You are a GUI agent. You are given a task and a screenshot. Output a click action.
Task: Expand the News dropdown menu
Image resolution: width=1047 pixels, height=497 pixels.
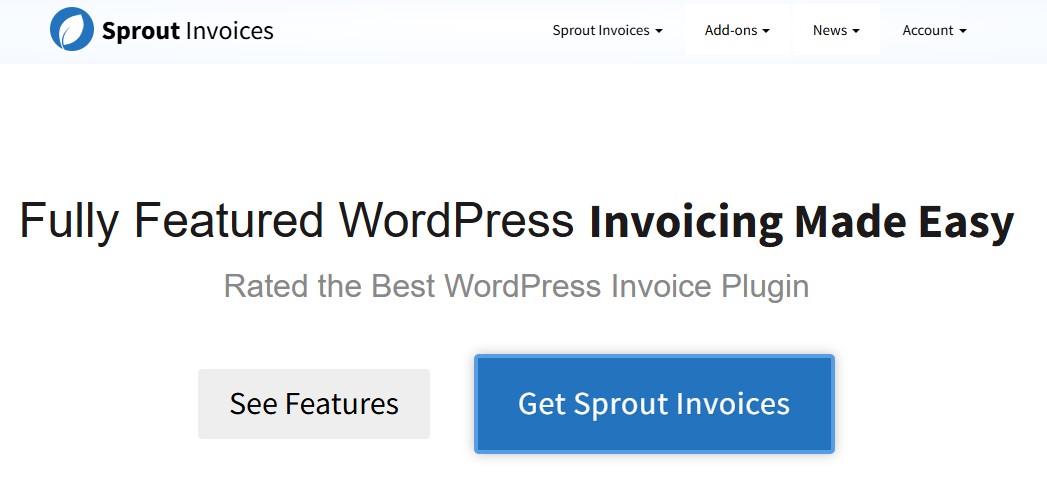tap(836, 30)
